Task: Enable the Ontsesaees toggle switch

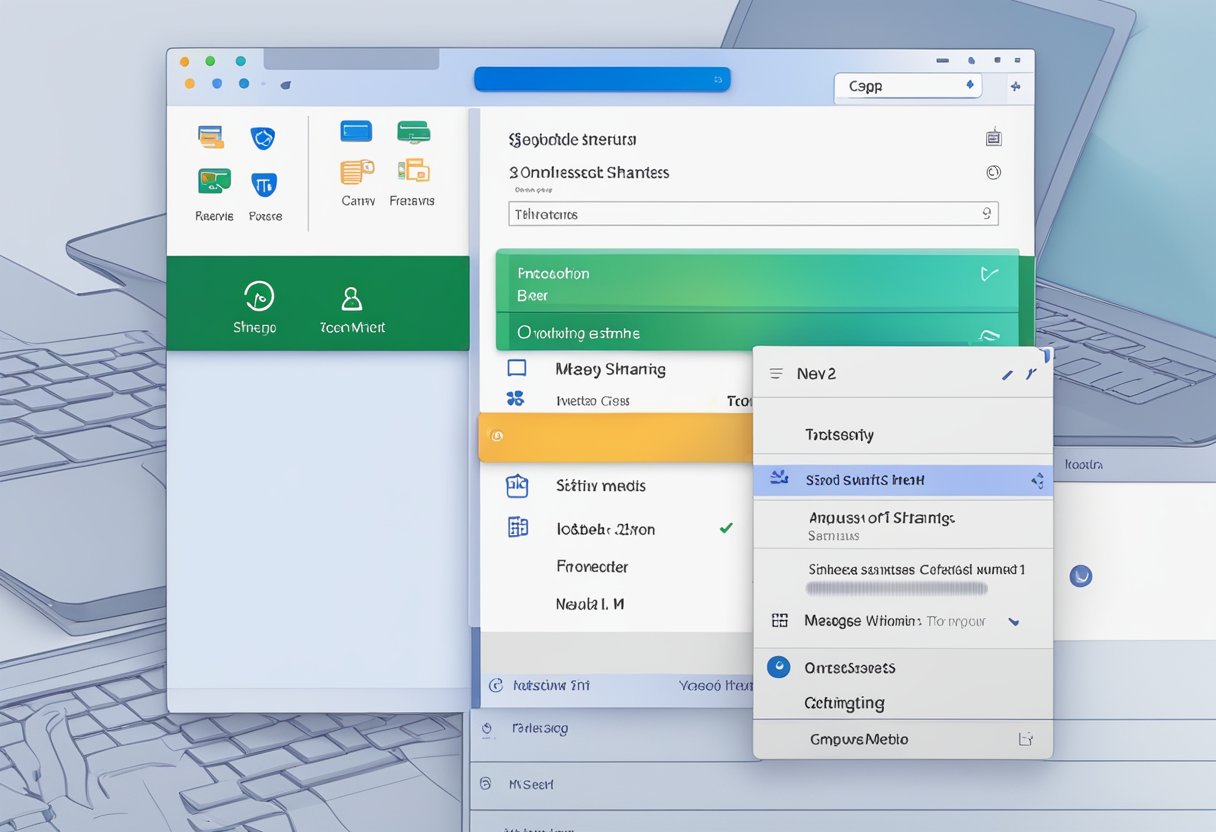Action: [x=778, y=667]
